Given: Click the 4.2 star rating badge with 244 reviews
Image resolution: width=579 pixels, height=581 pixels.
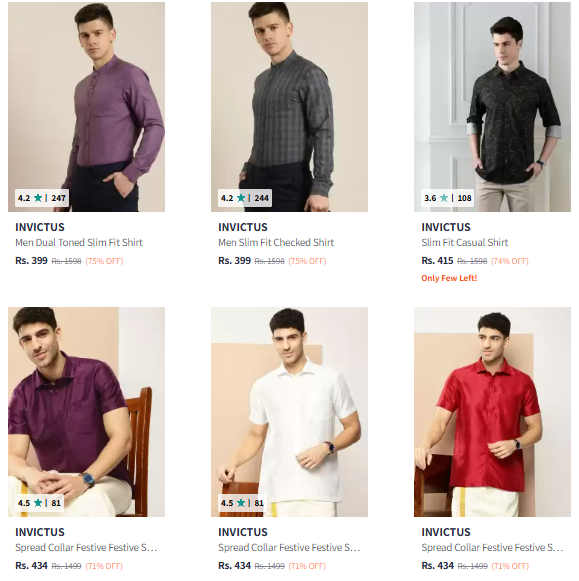Looking at the screenshot, I should [x=245, y=198].
